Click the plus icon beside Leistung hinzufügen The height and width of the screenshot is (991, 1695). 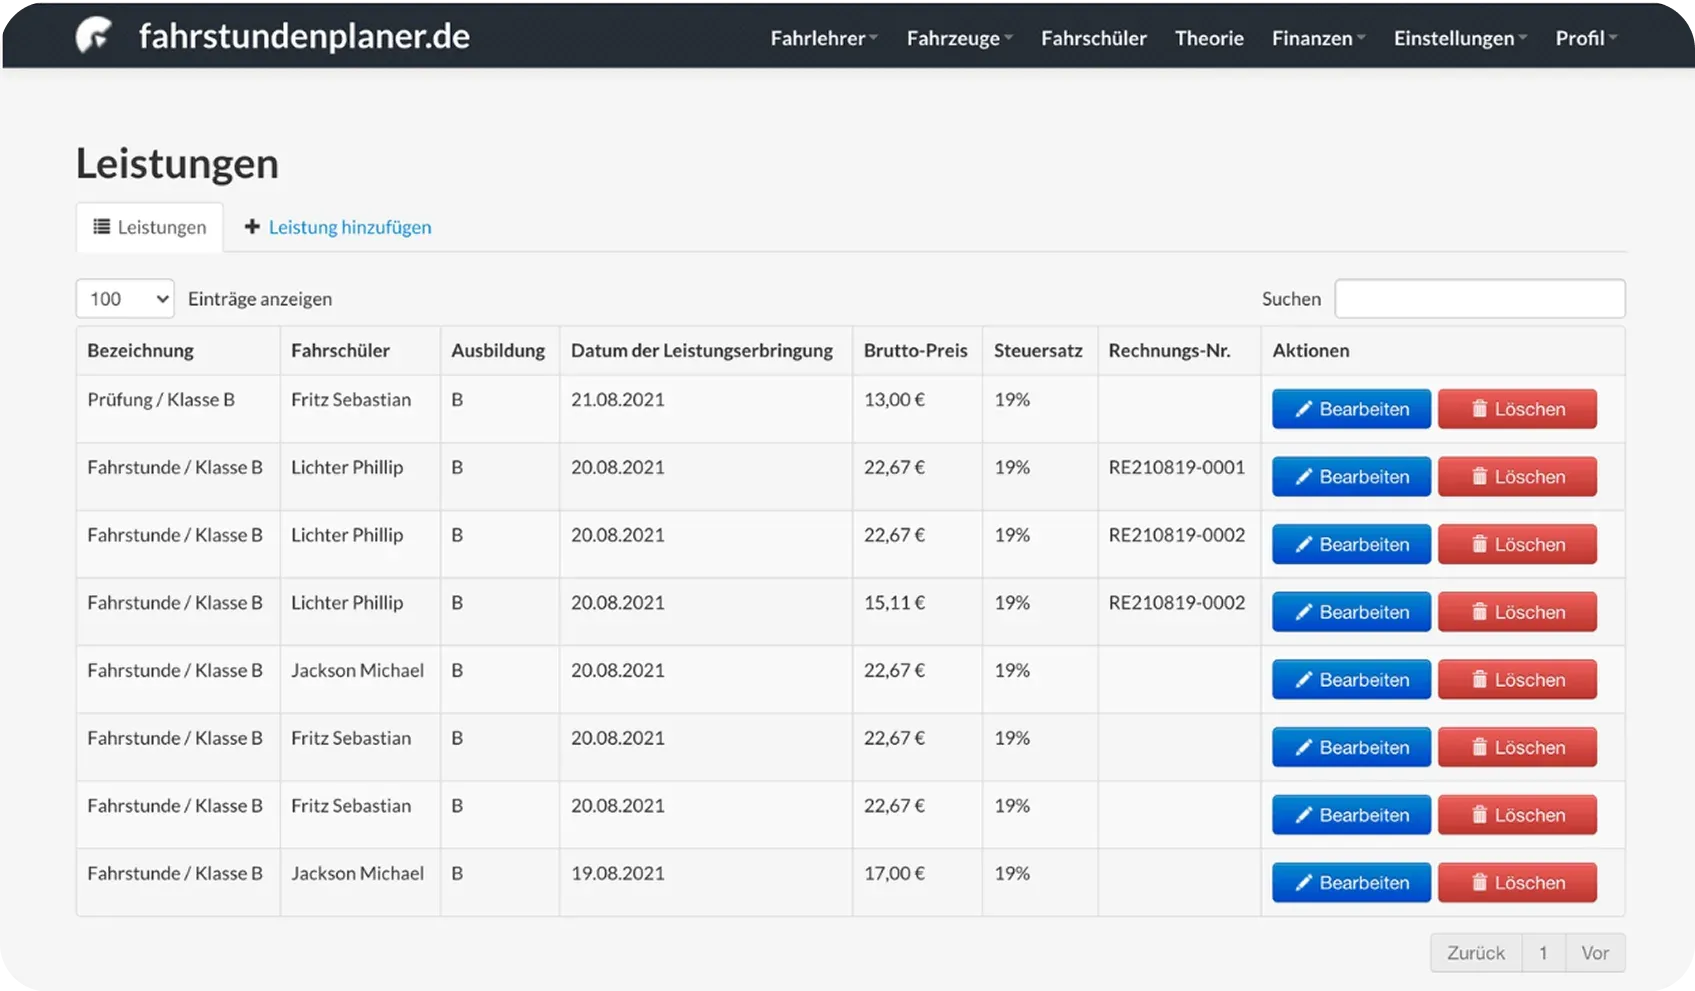[252, 227]
